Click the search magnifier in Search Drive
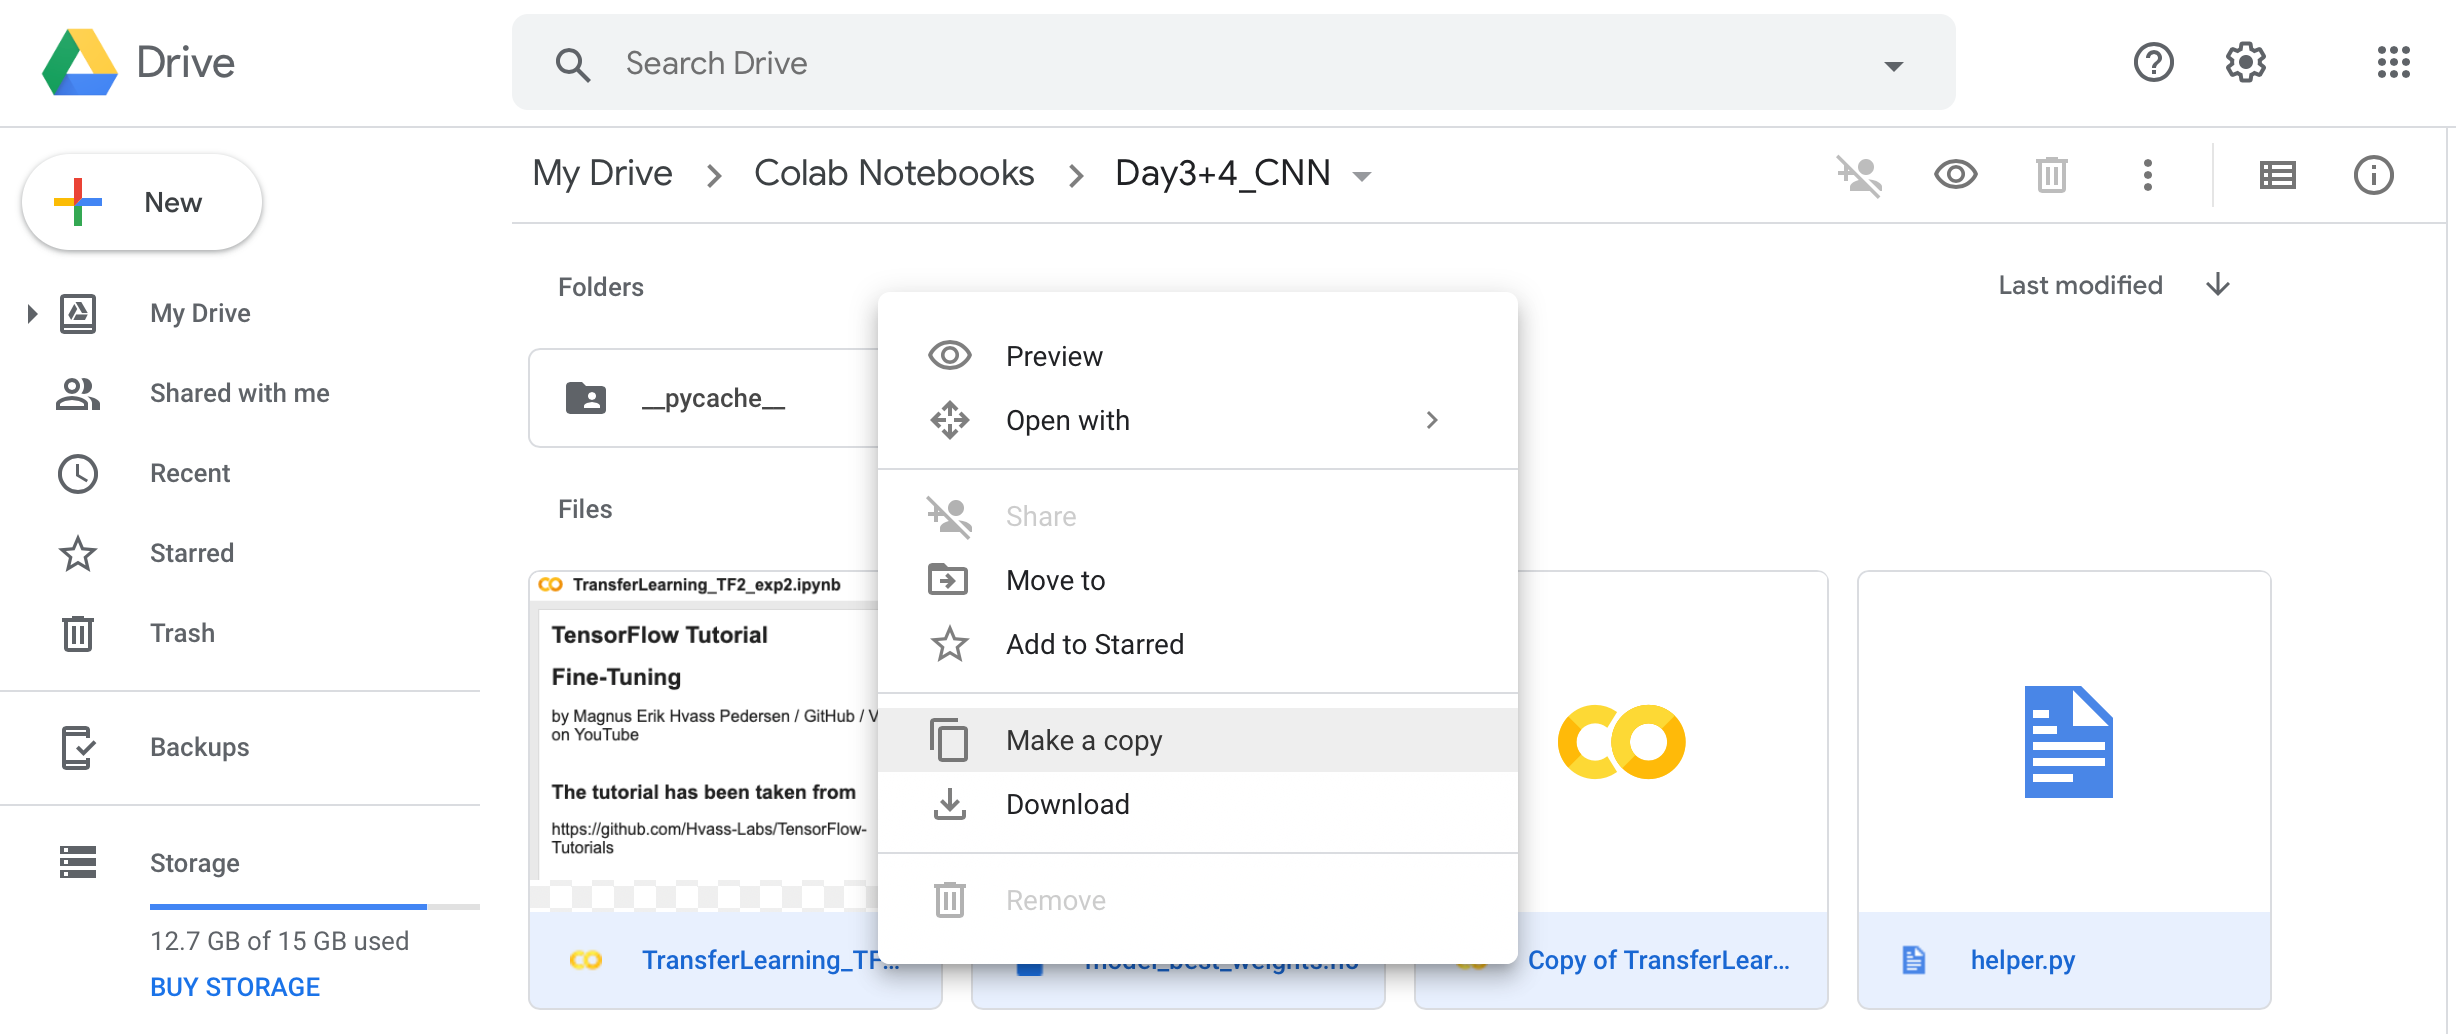 tap(572, 63)
